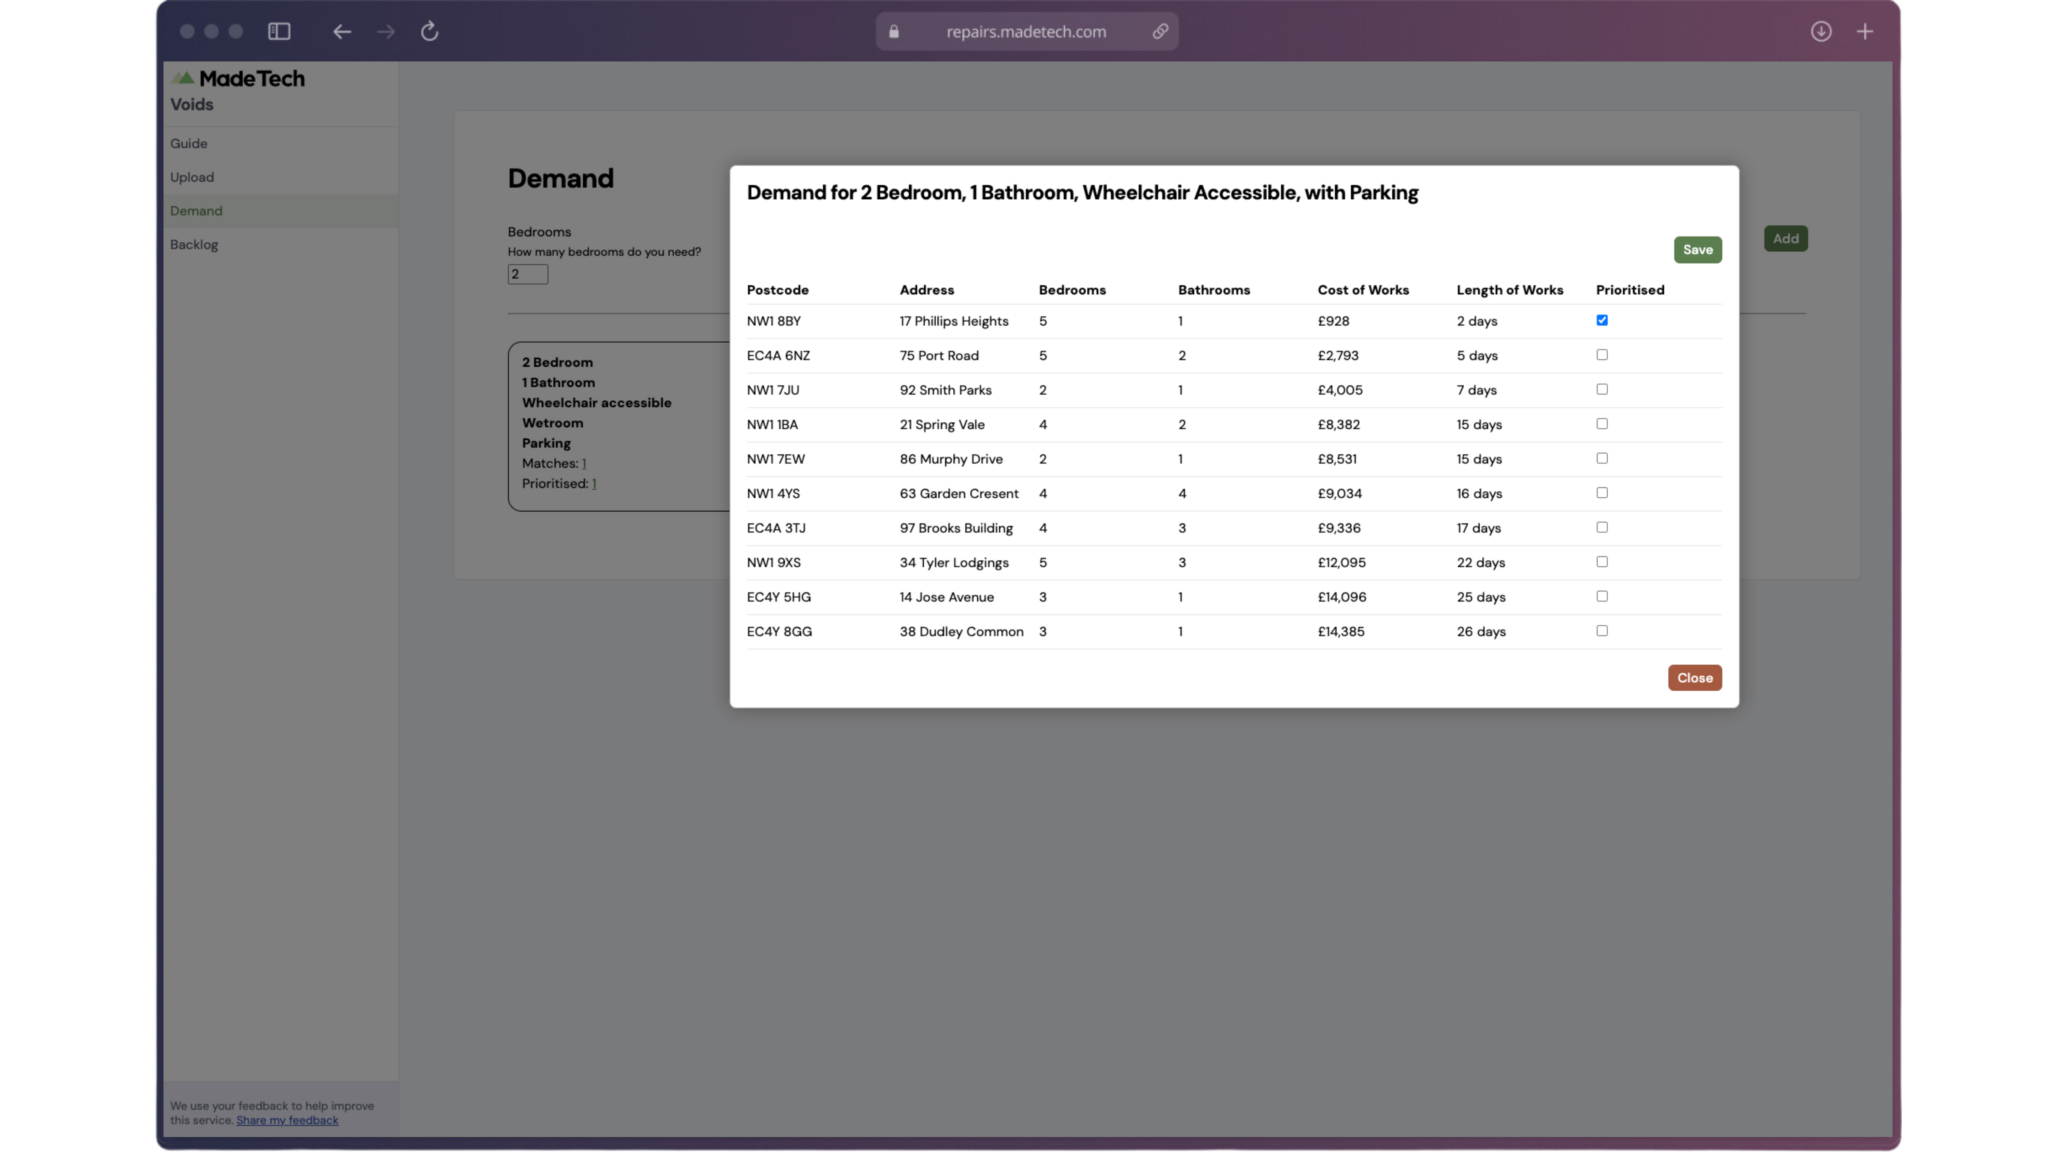Viewport: 2048px width, 1152px height.
Task: Open Guide in the sidebar
Action: [x=280, y=143]
